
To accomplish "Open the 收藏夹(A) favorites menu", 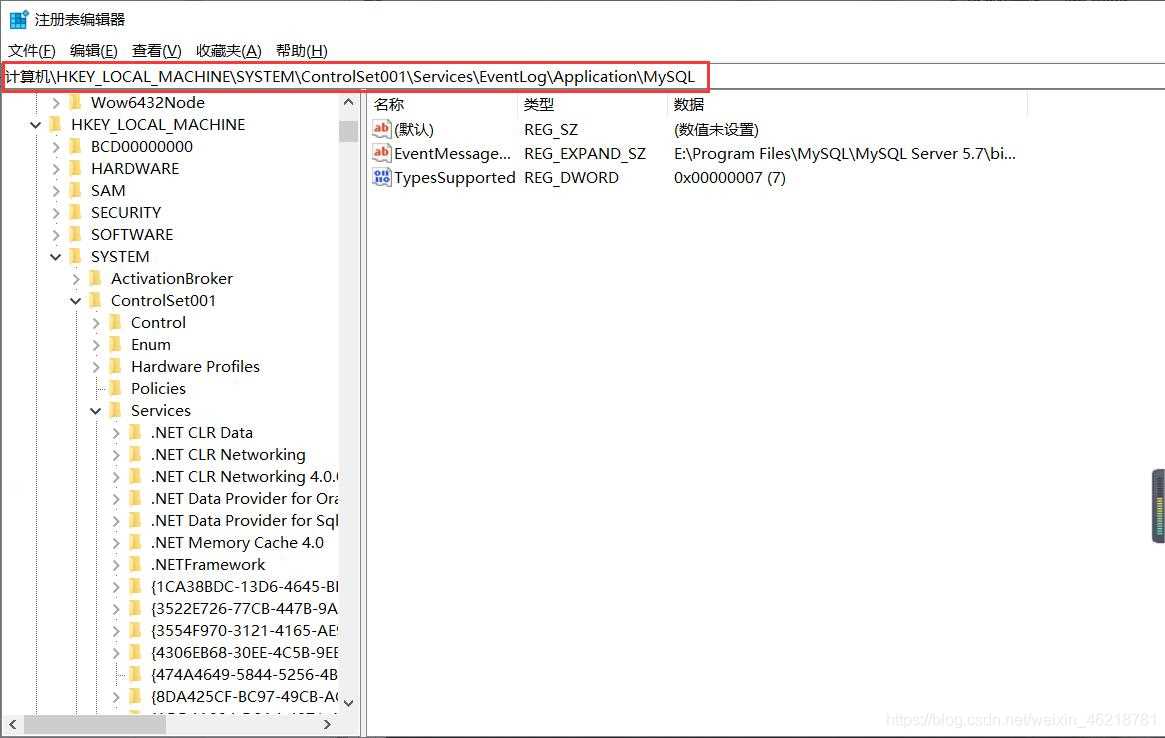I will coord(228,51).
